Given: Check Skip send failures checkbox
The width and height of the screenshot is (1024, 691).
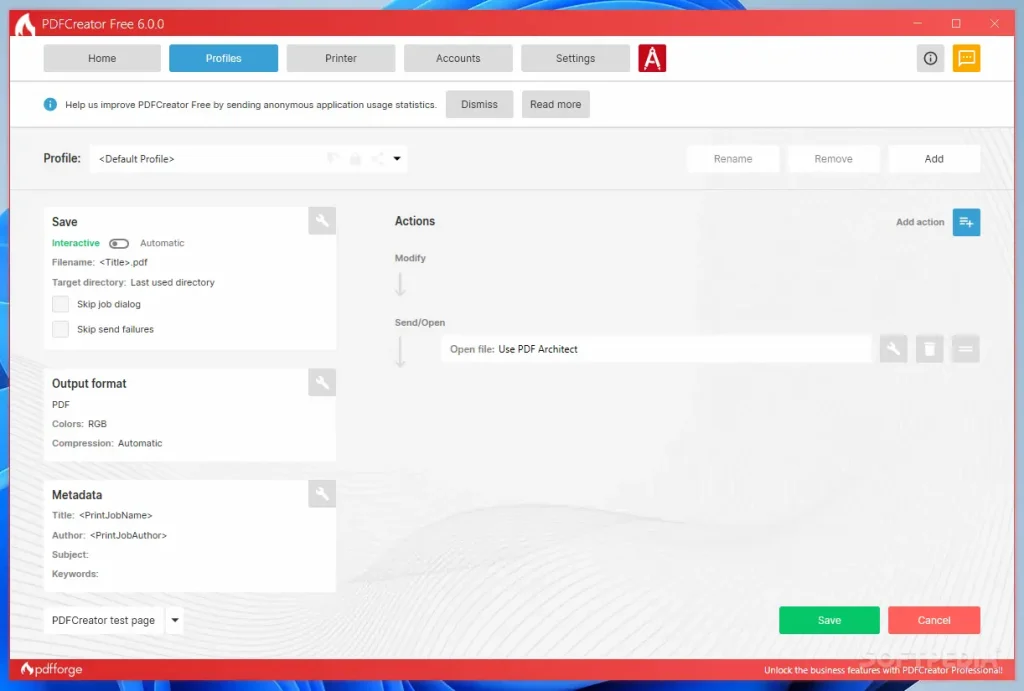Looking at the screenshot, I should [x=60, y=329].
